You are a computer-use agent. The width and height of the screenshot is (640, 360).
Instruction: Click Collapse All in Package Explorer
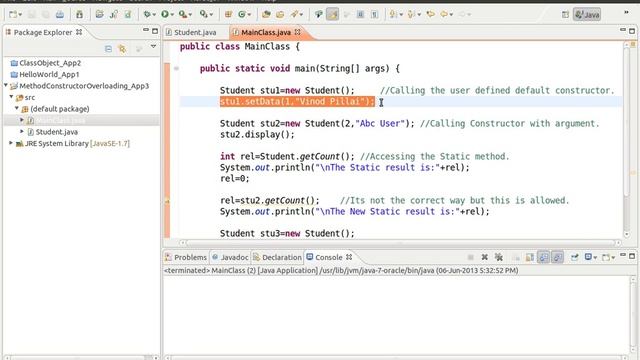click(108, 49)
